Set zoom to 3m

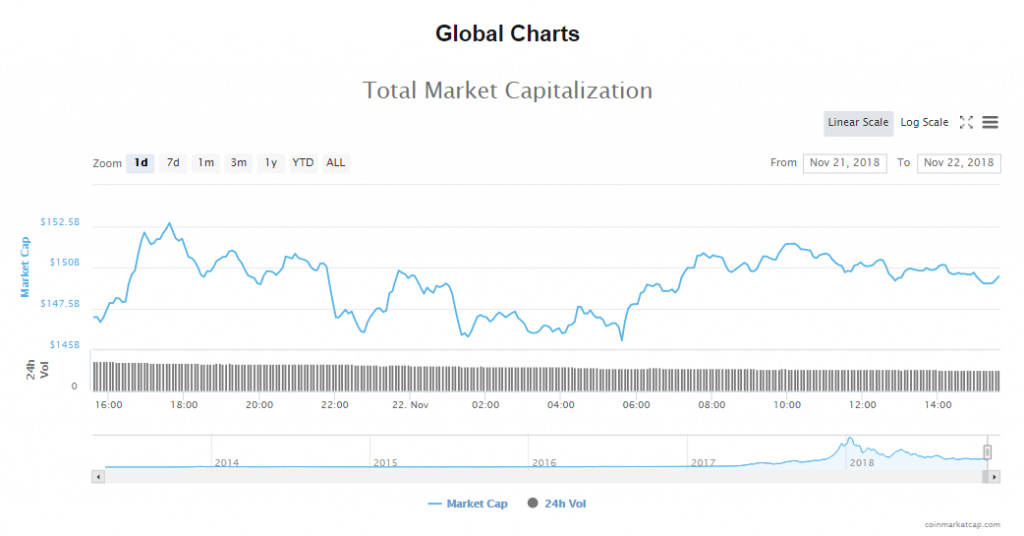pos(238,163)
